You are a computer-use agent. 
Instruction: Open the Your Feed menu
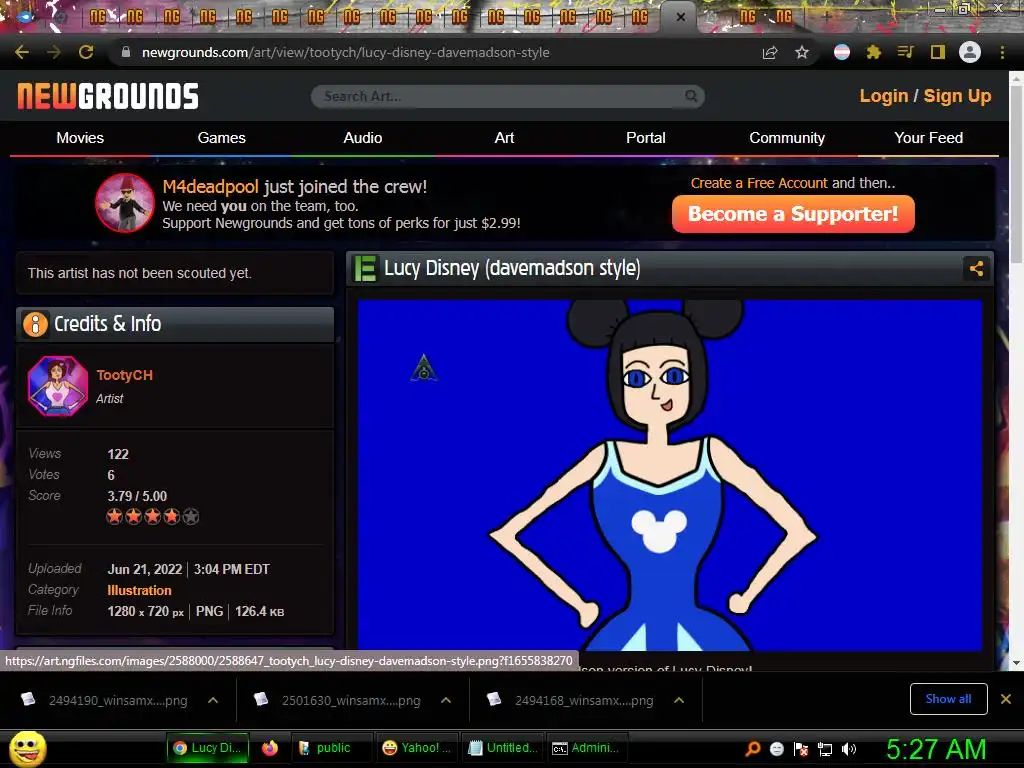(x=929, y=138)
